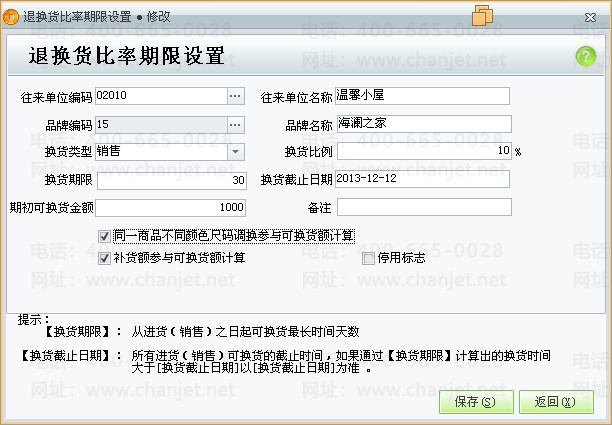Click the browse button beside 品牌编码

coord(235,124)
